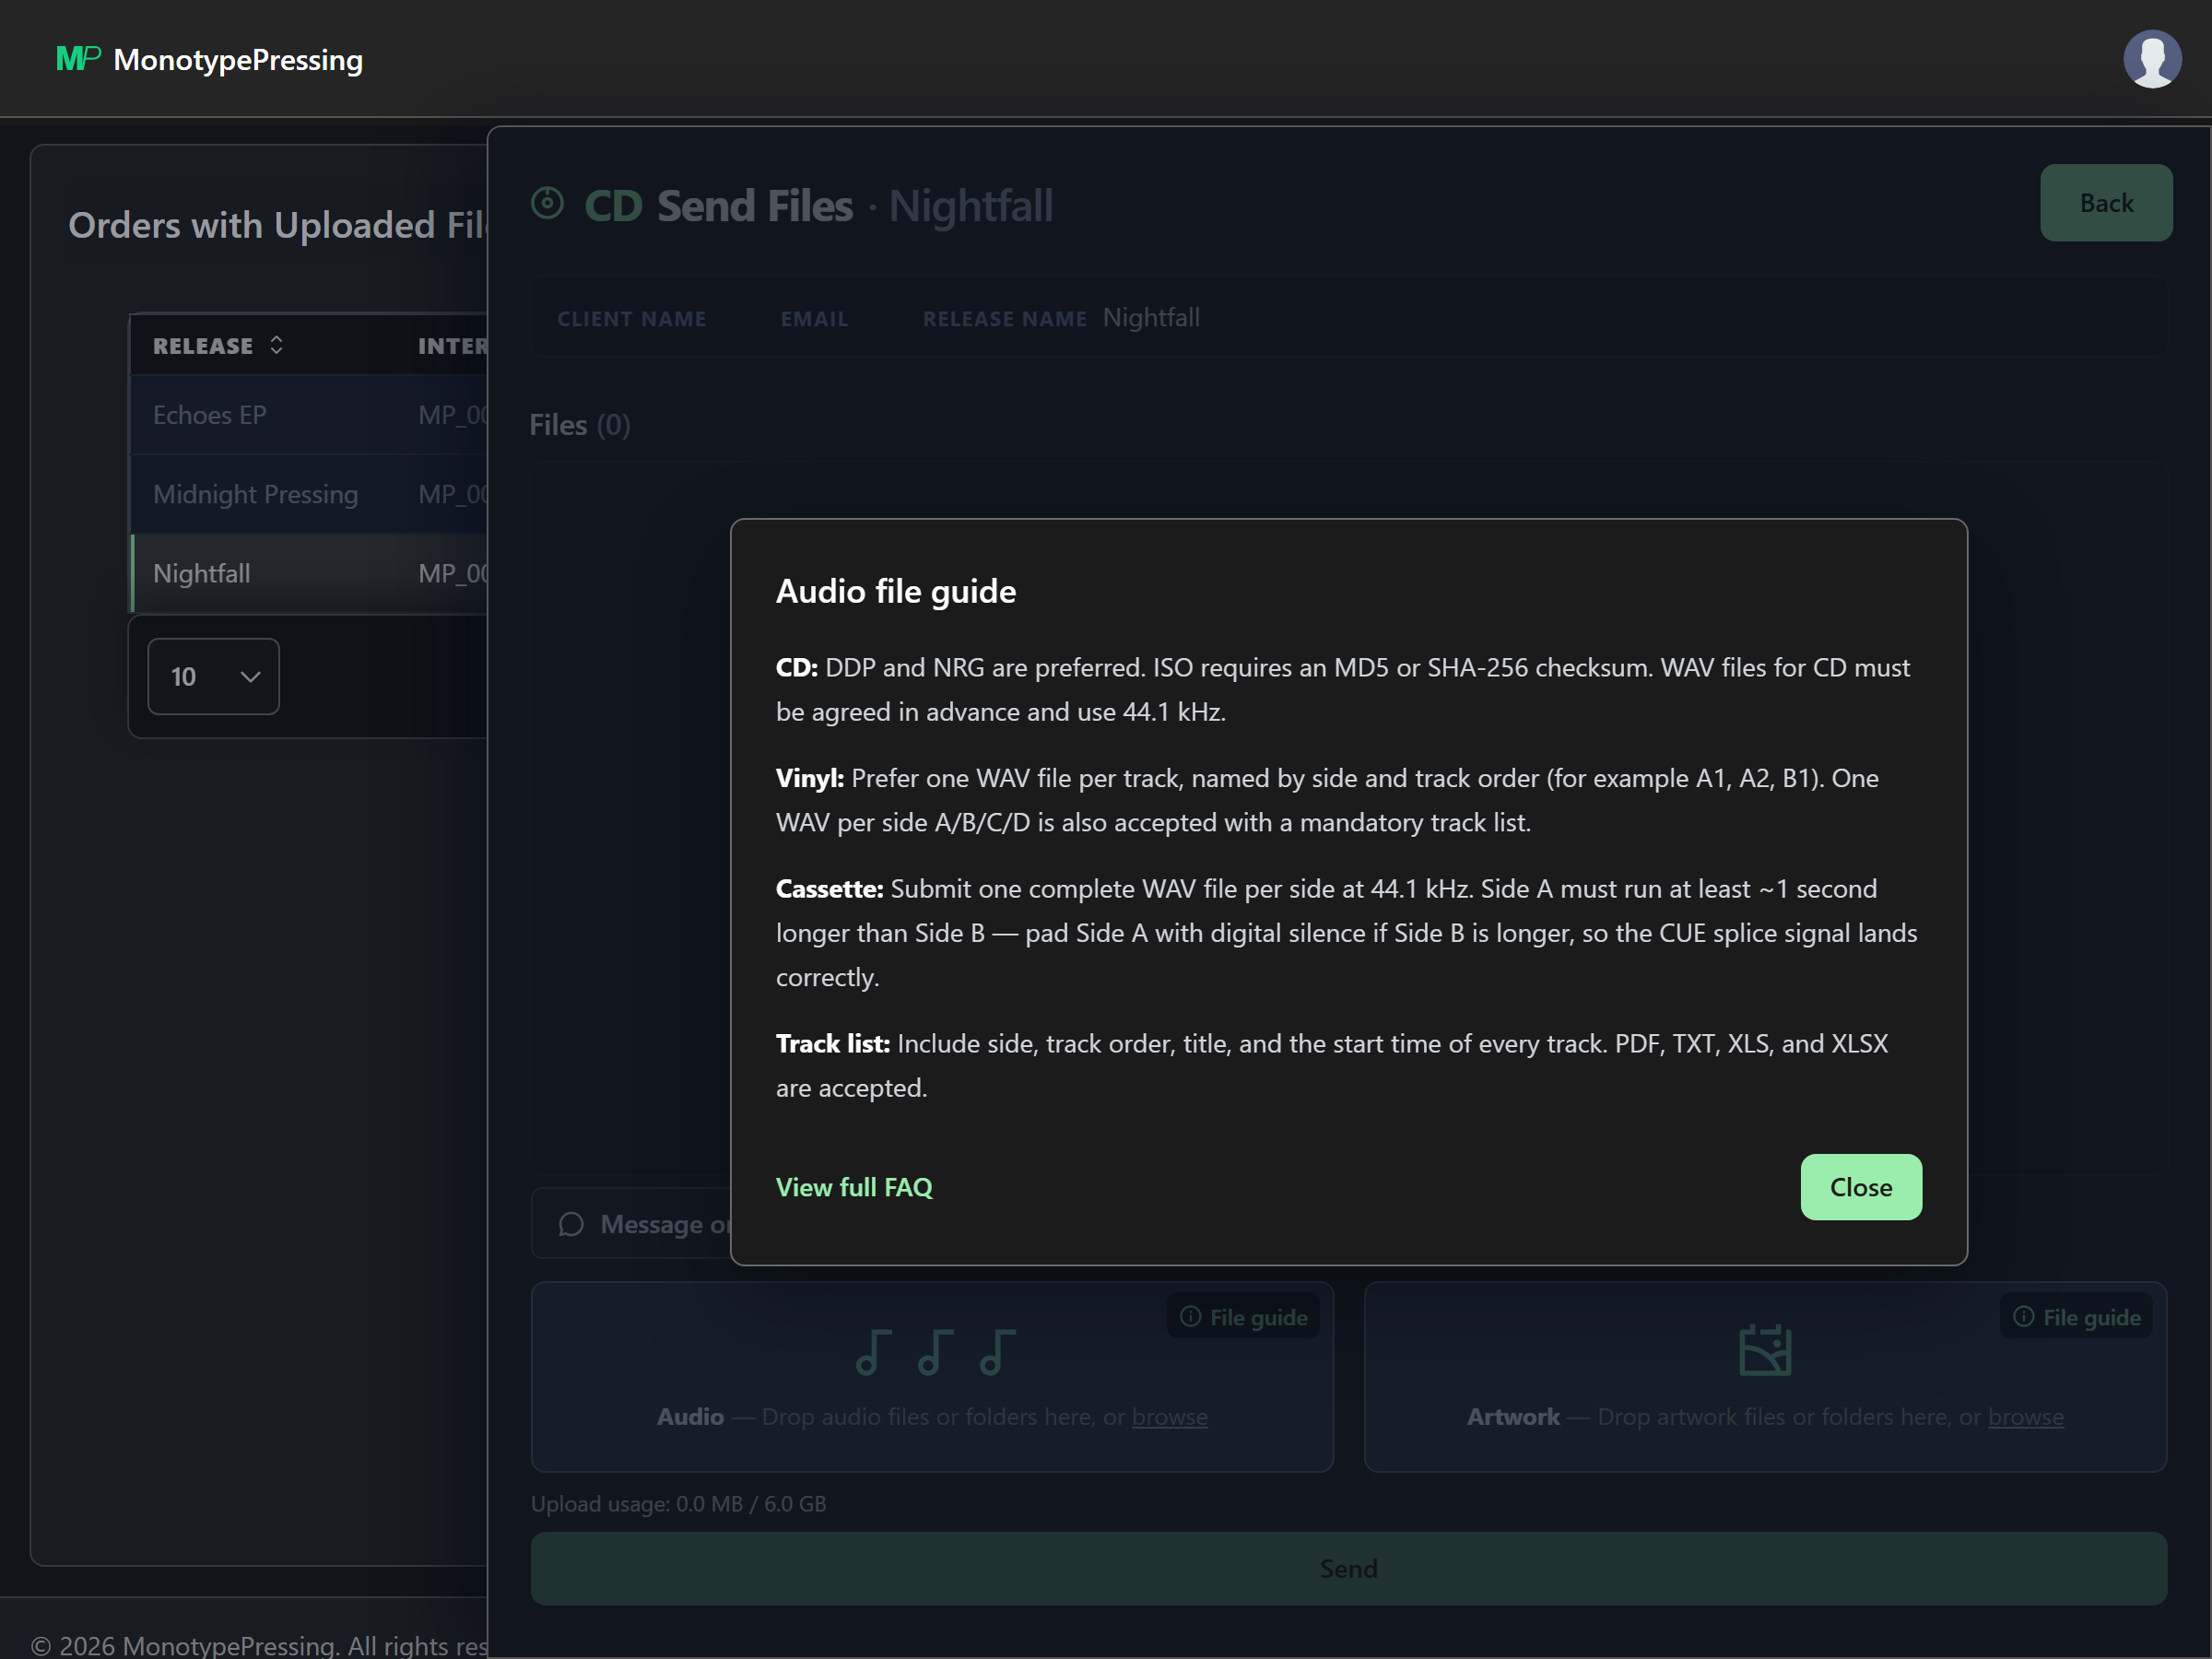Browse for artwork files link
The image size is (2212, 1659).
tap(2025, 1417)
